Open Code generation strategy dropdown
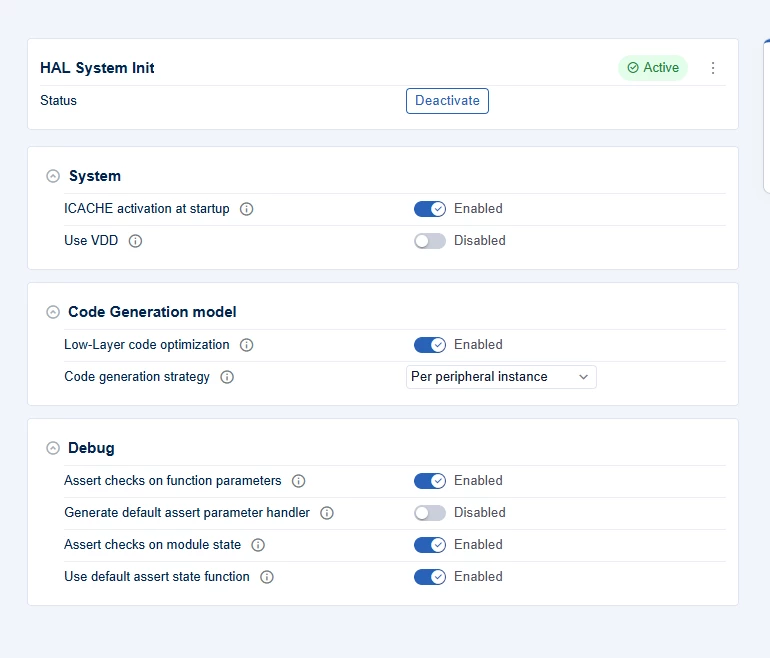Screen dimensions: 770x658 click(x=501, y=377)
